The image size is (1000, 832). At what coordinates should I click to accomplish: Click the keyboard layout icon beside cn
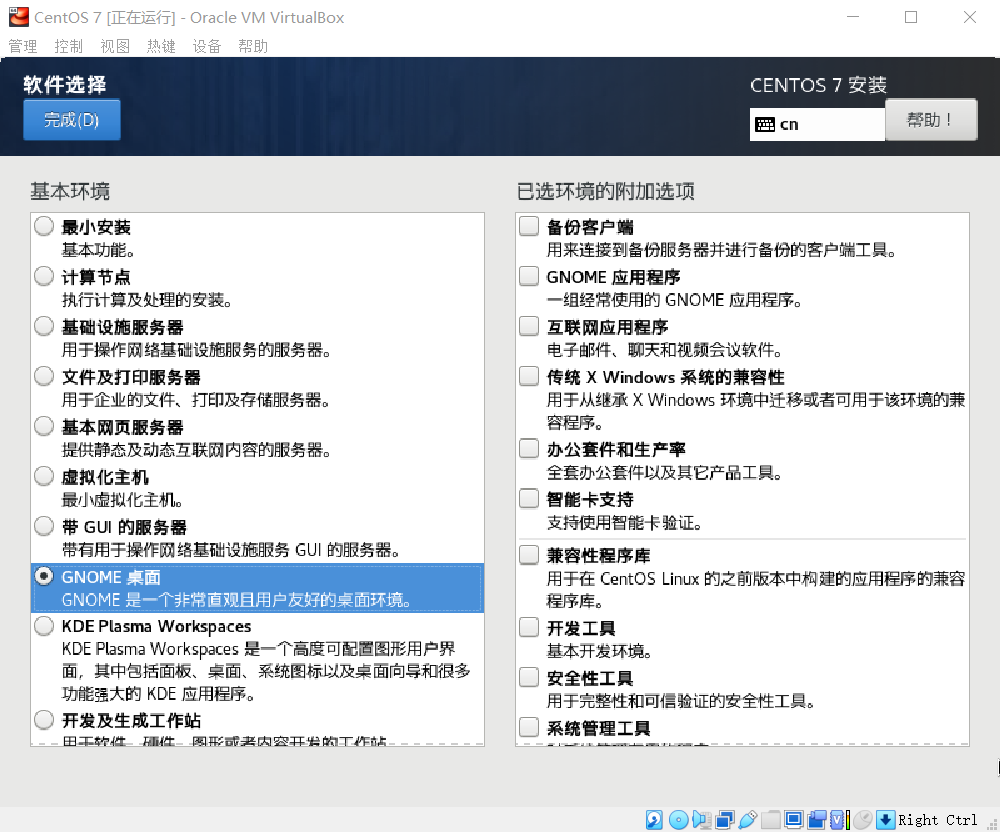click(765, 124)
